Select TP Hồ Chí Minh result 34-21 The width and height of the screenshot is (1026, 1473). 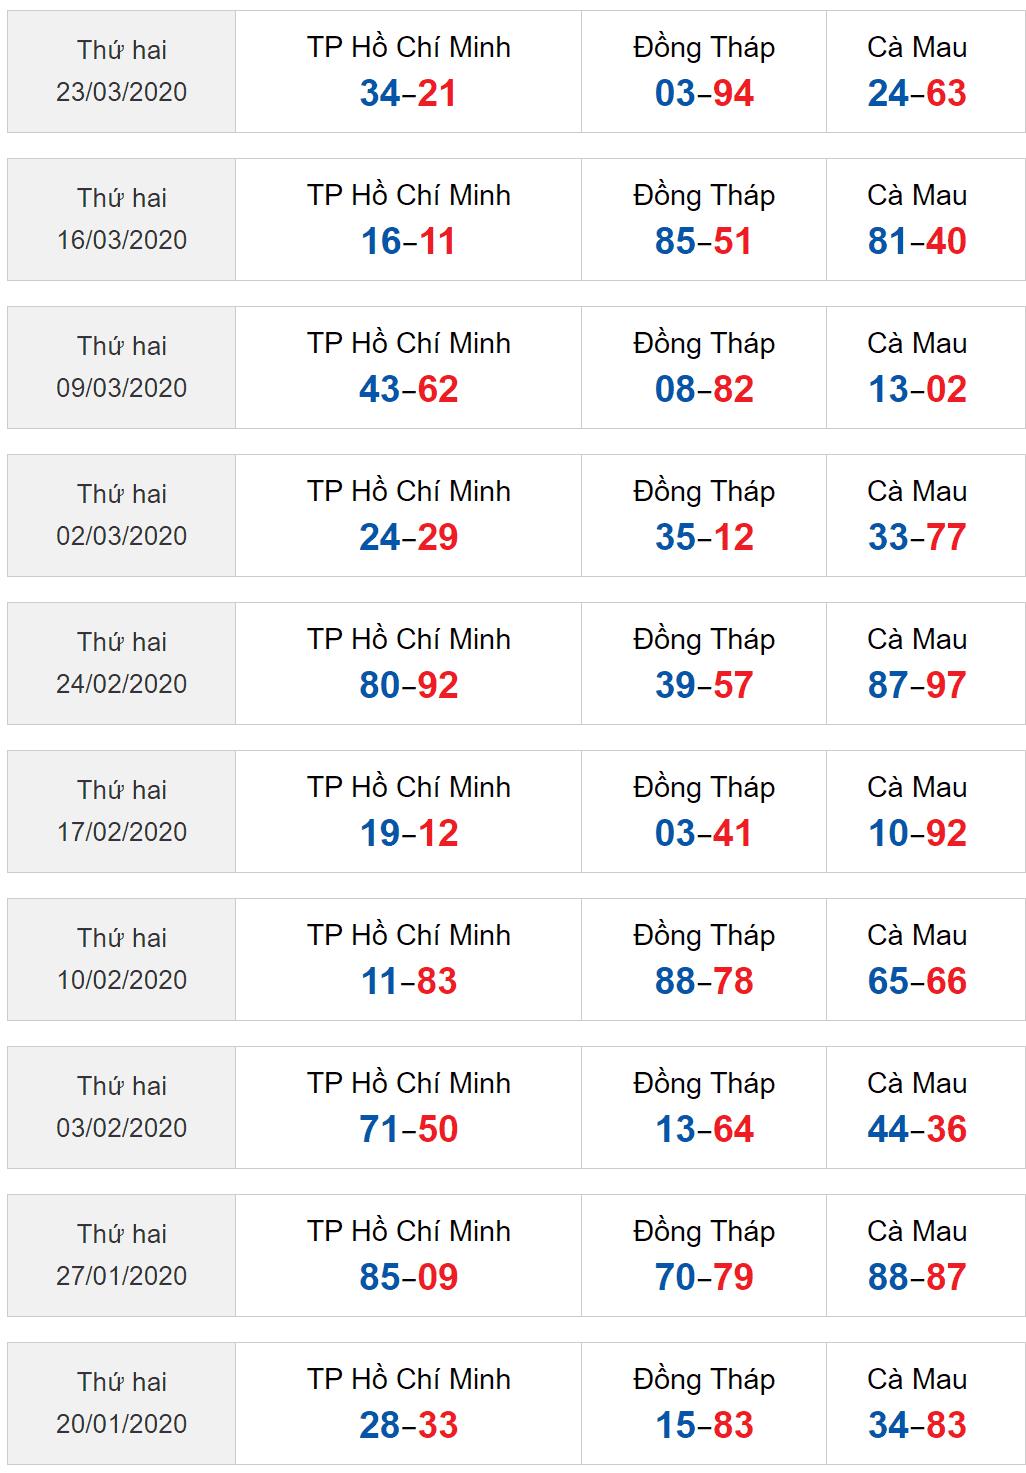pos(408,93)
